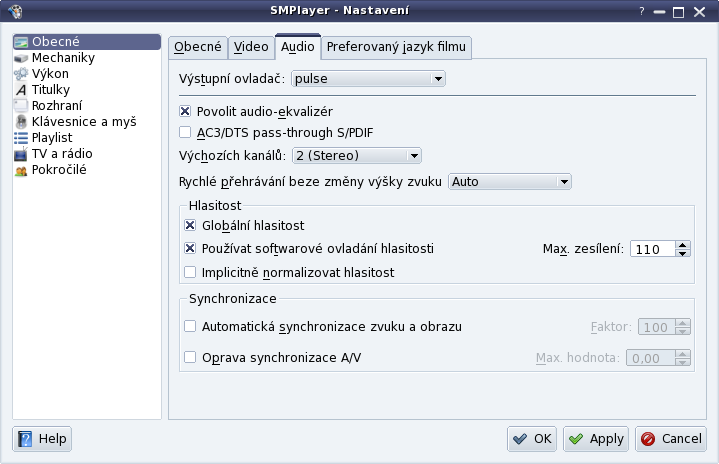Click the SMPlayer app icon in title bar
This screenshot has height=464, width=719.
15,11
